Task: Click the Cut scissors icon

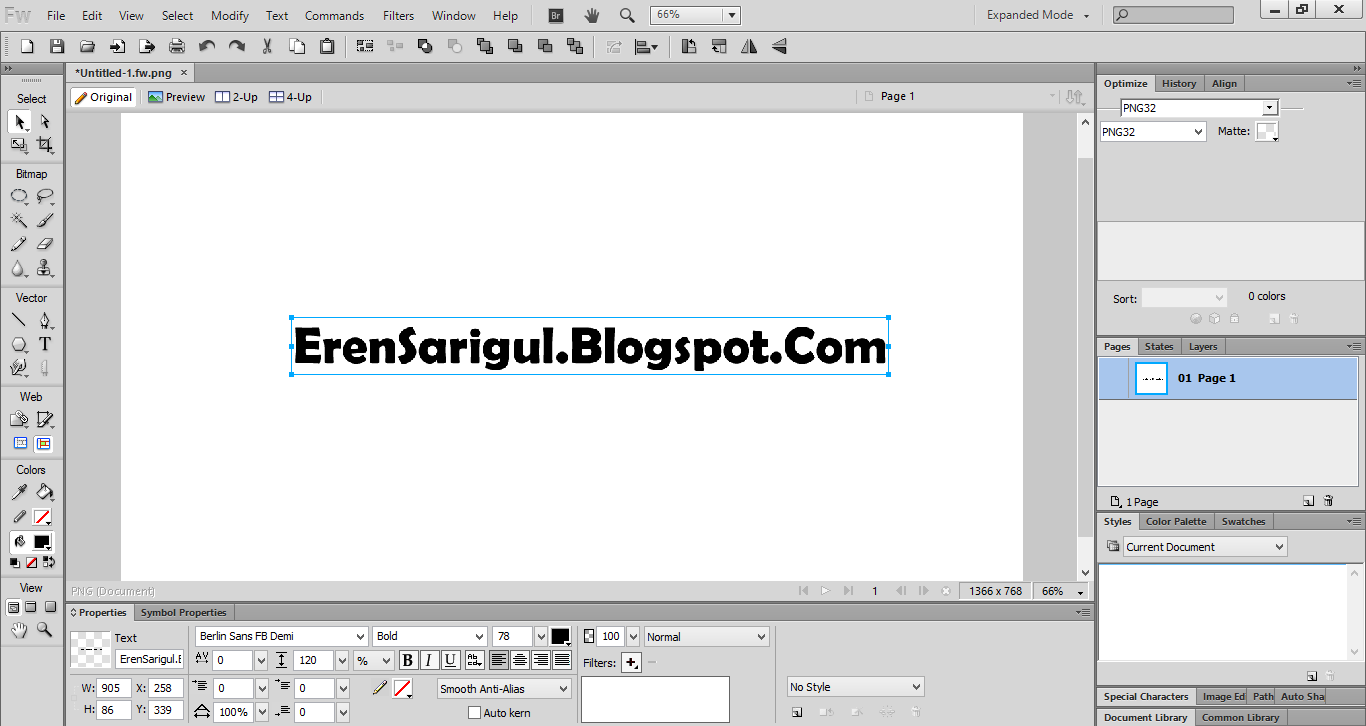Action: tap(267, 46)
